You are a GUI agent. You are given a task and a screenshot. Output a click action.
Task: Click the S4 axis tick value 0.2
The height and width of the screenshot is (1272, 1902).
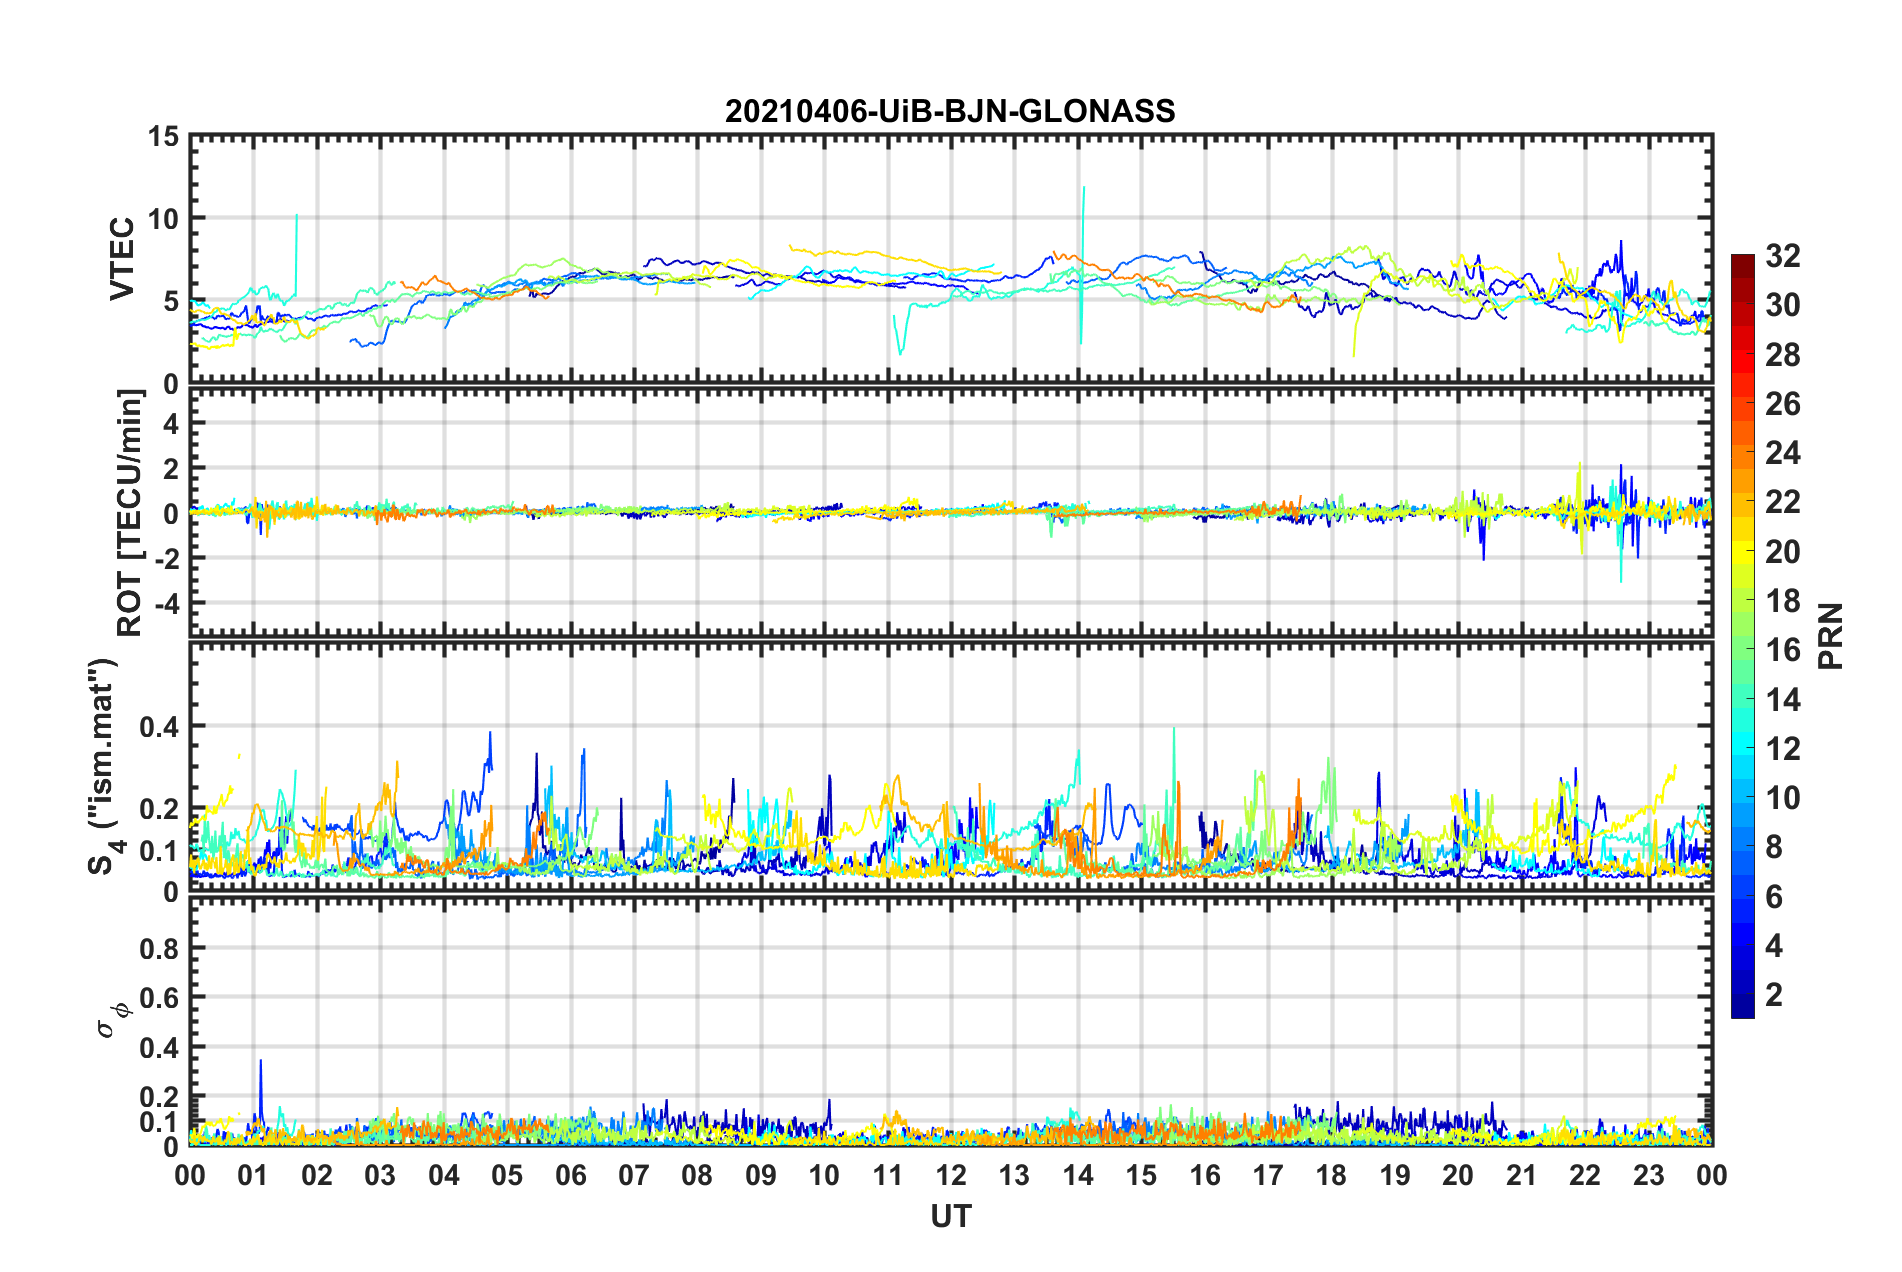[x=159, y=809]
